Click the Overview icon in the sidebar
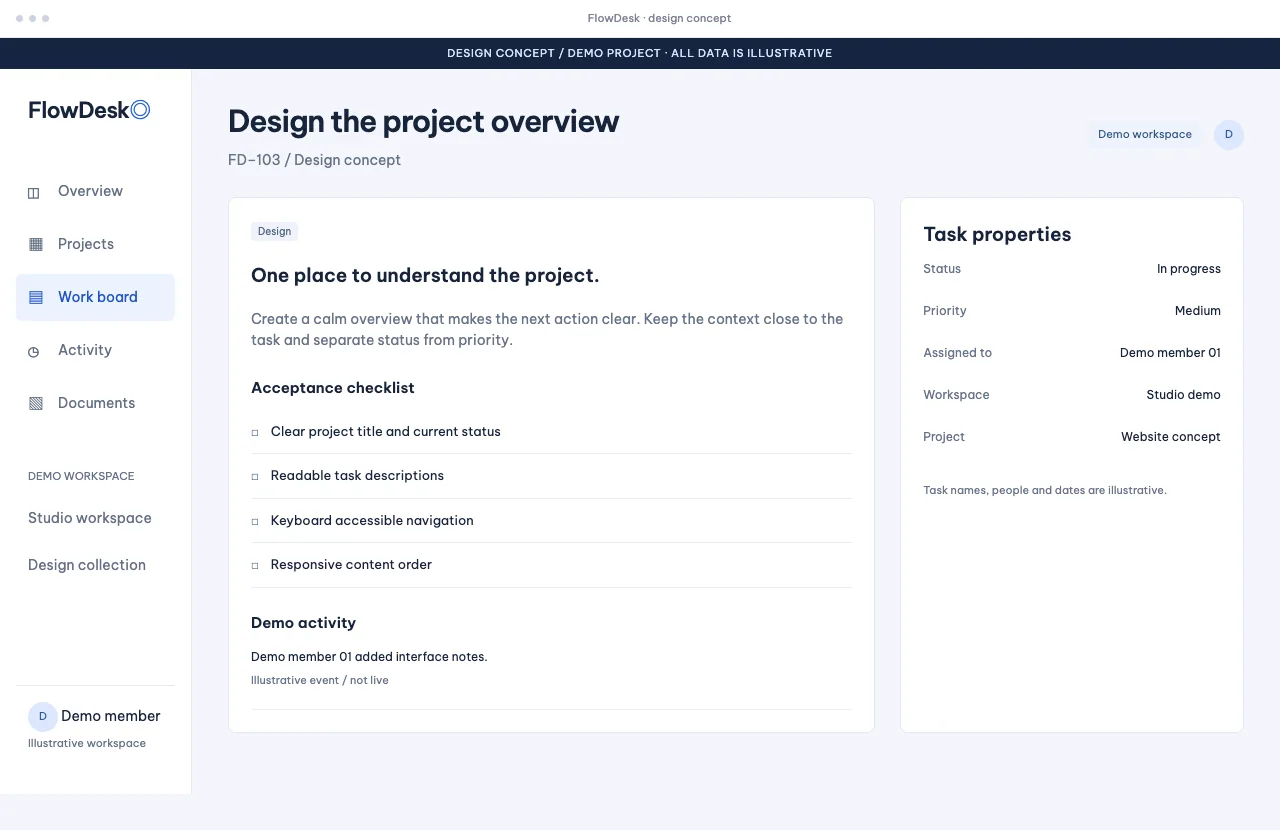Viewport: 1280px width, 830px height. click(34, 192)
